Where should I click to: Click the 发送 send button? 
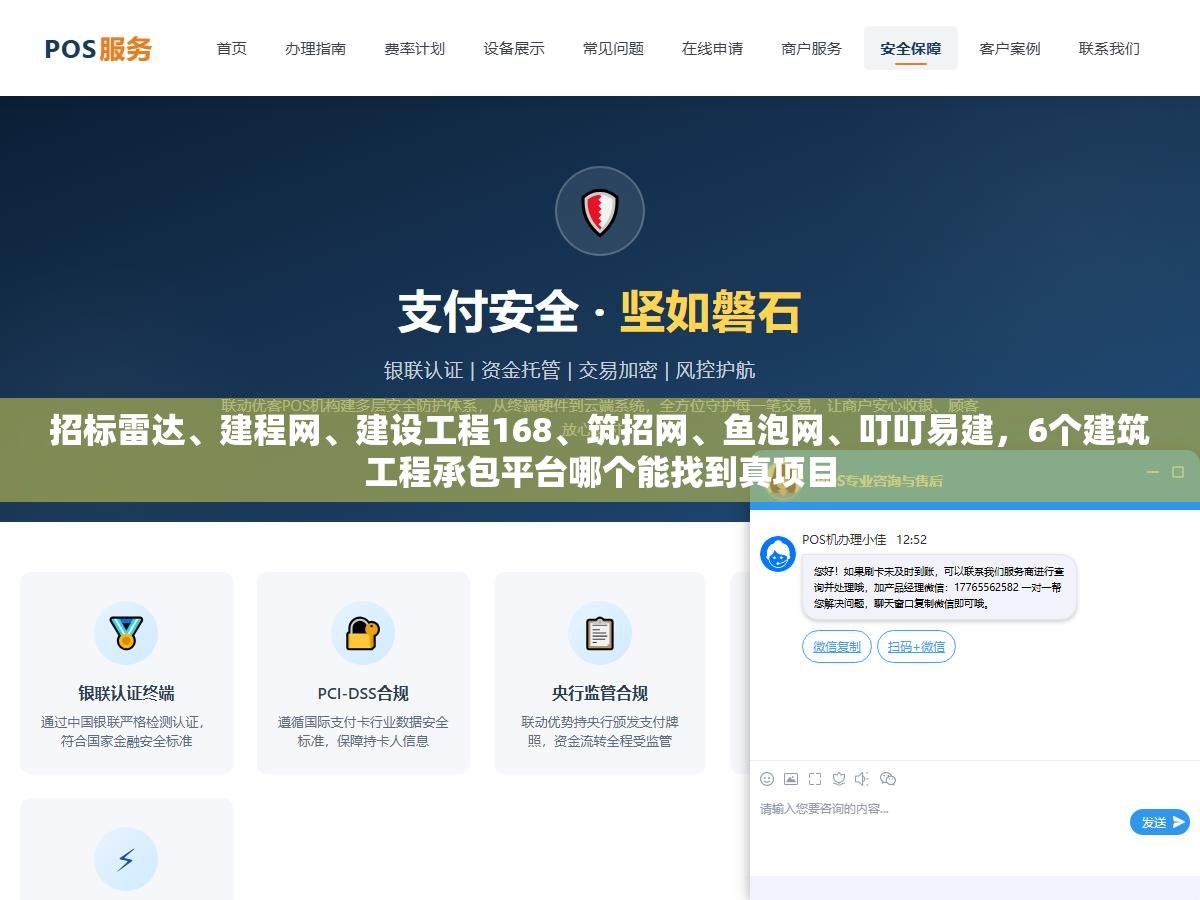click(x=1160, y=822)
